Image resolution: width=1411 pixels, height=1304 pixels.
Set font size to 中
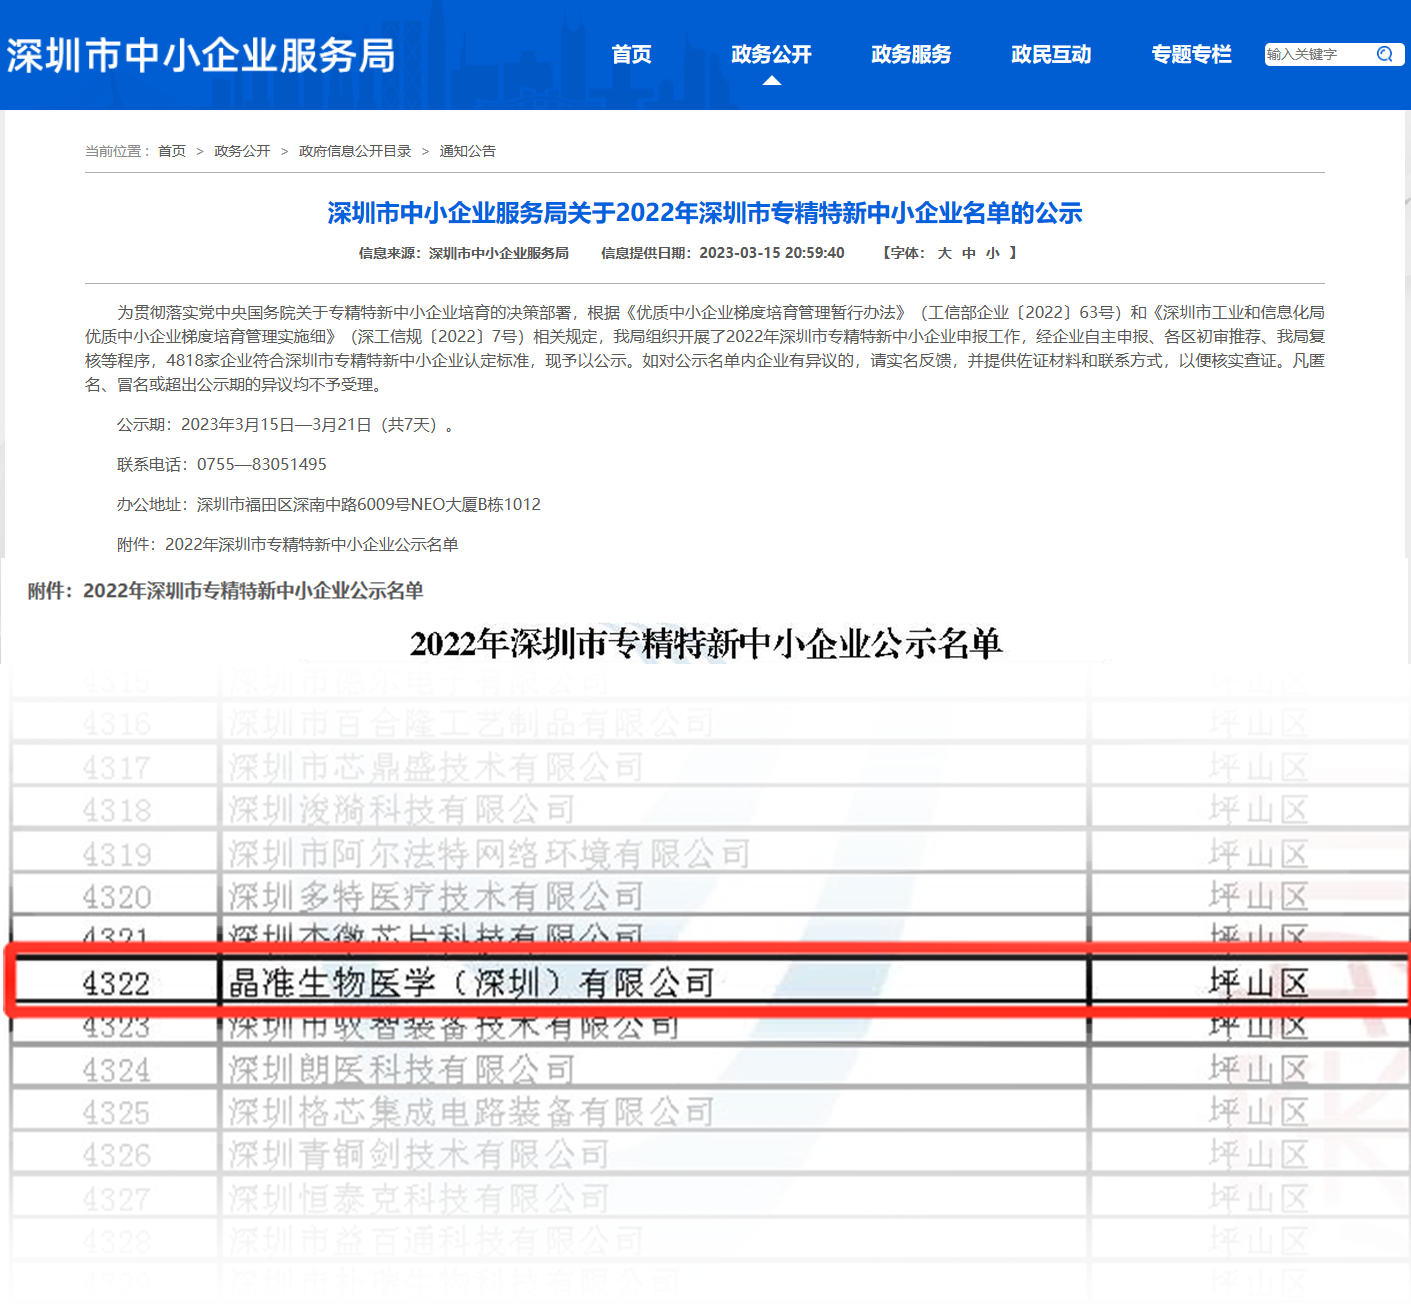(969, 253)
